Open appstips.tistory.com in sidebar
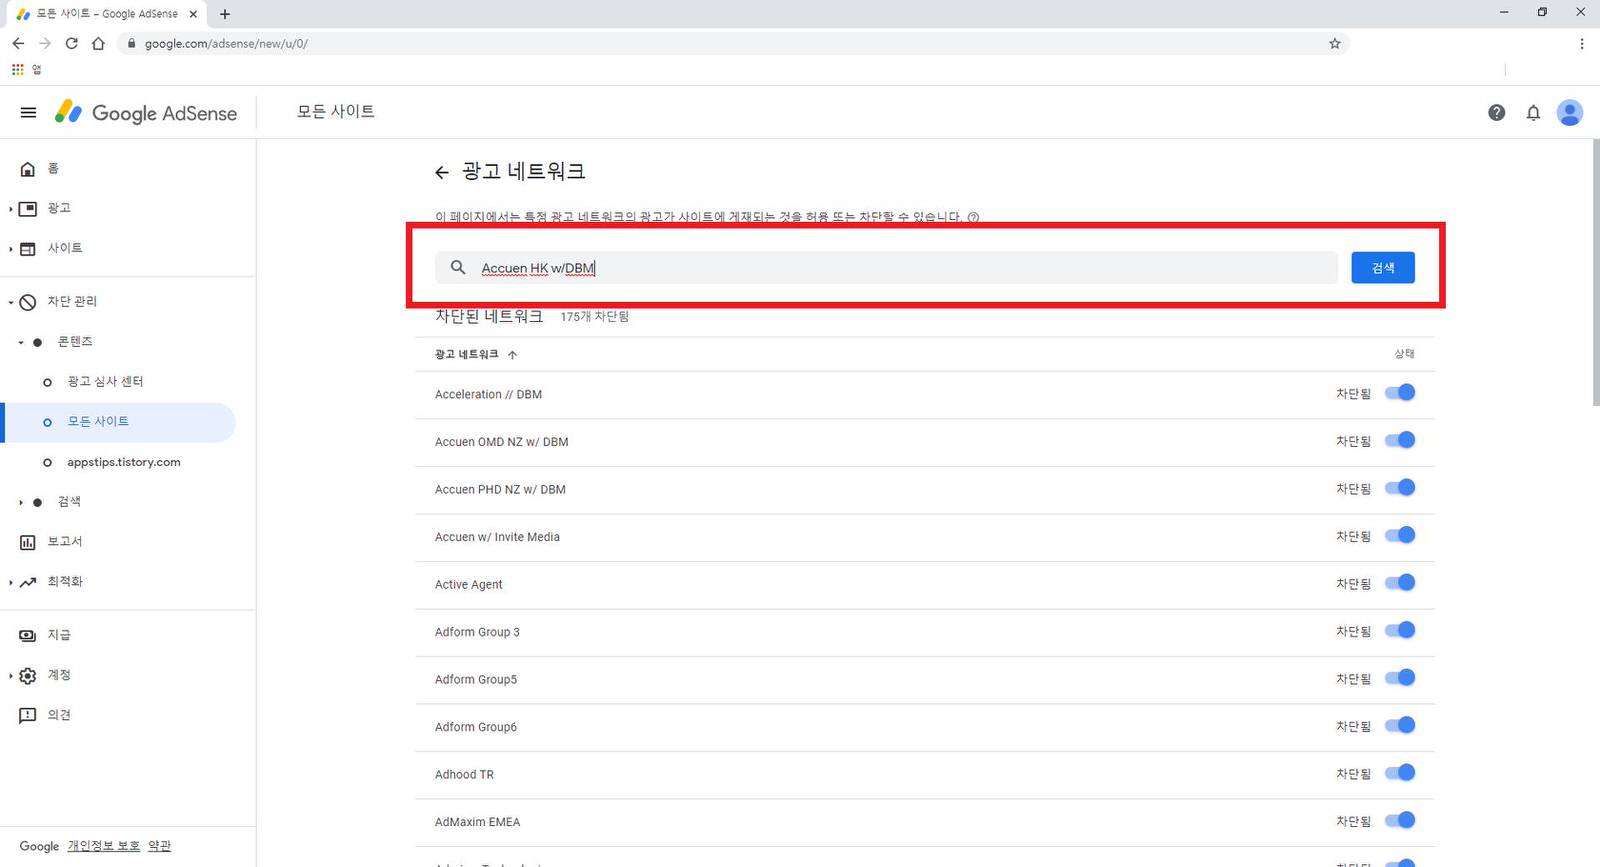The image size is (1600, 867). pyautogui.click(x=124, y=462)
